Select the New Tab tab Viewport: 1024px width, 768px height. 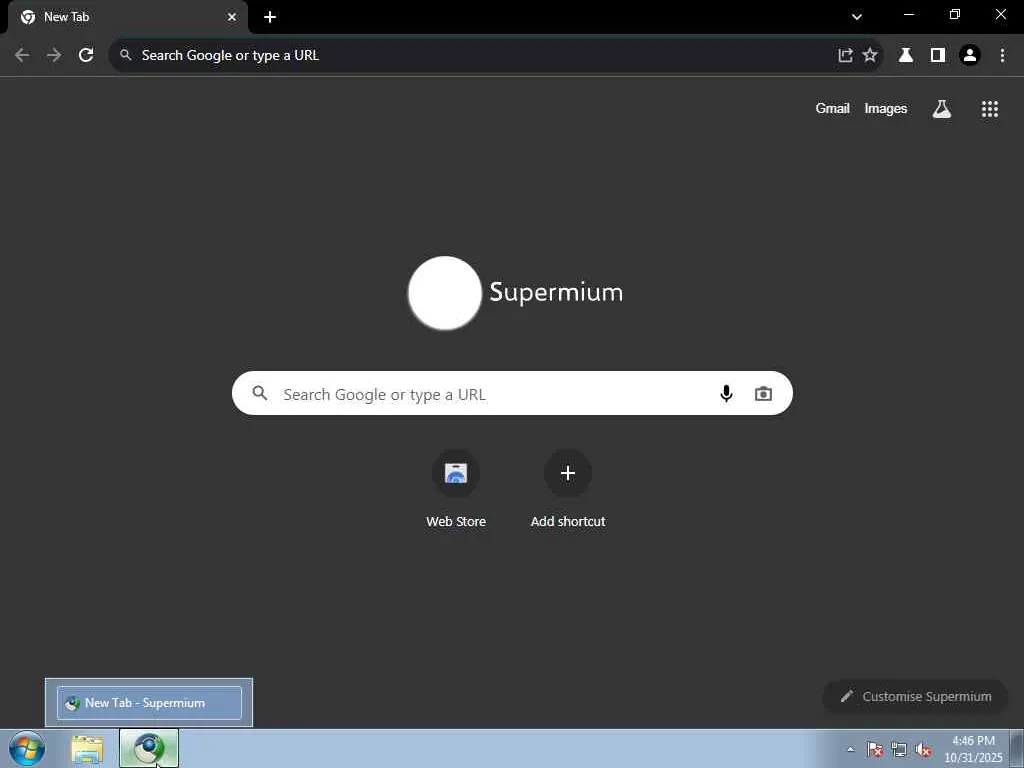tap(128, 18)
